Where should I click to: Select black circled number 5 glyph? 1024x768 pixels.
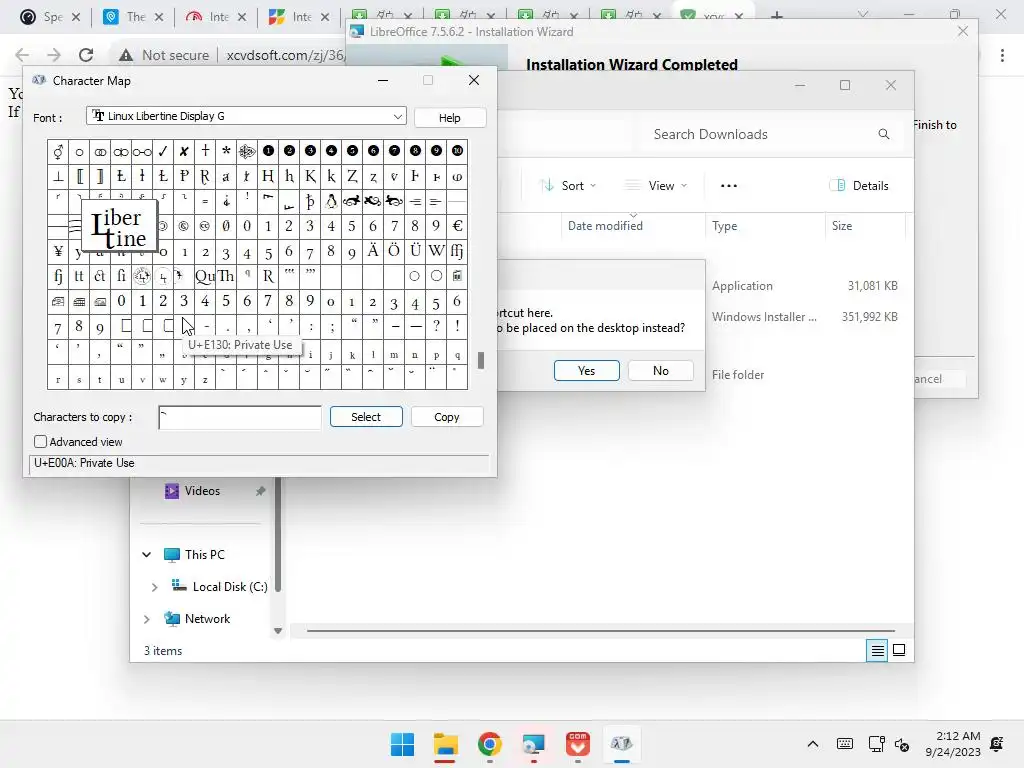point(352,152)
